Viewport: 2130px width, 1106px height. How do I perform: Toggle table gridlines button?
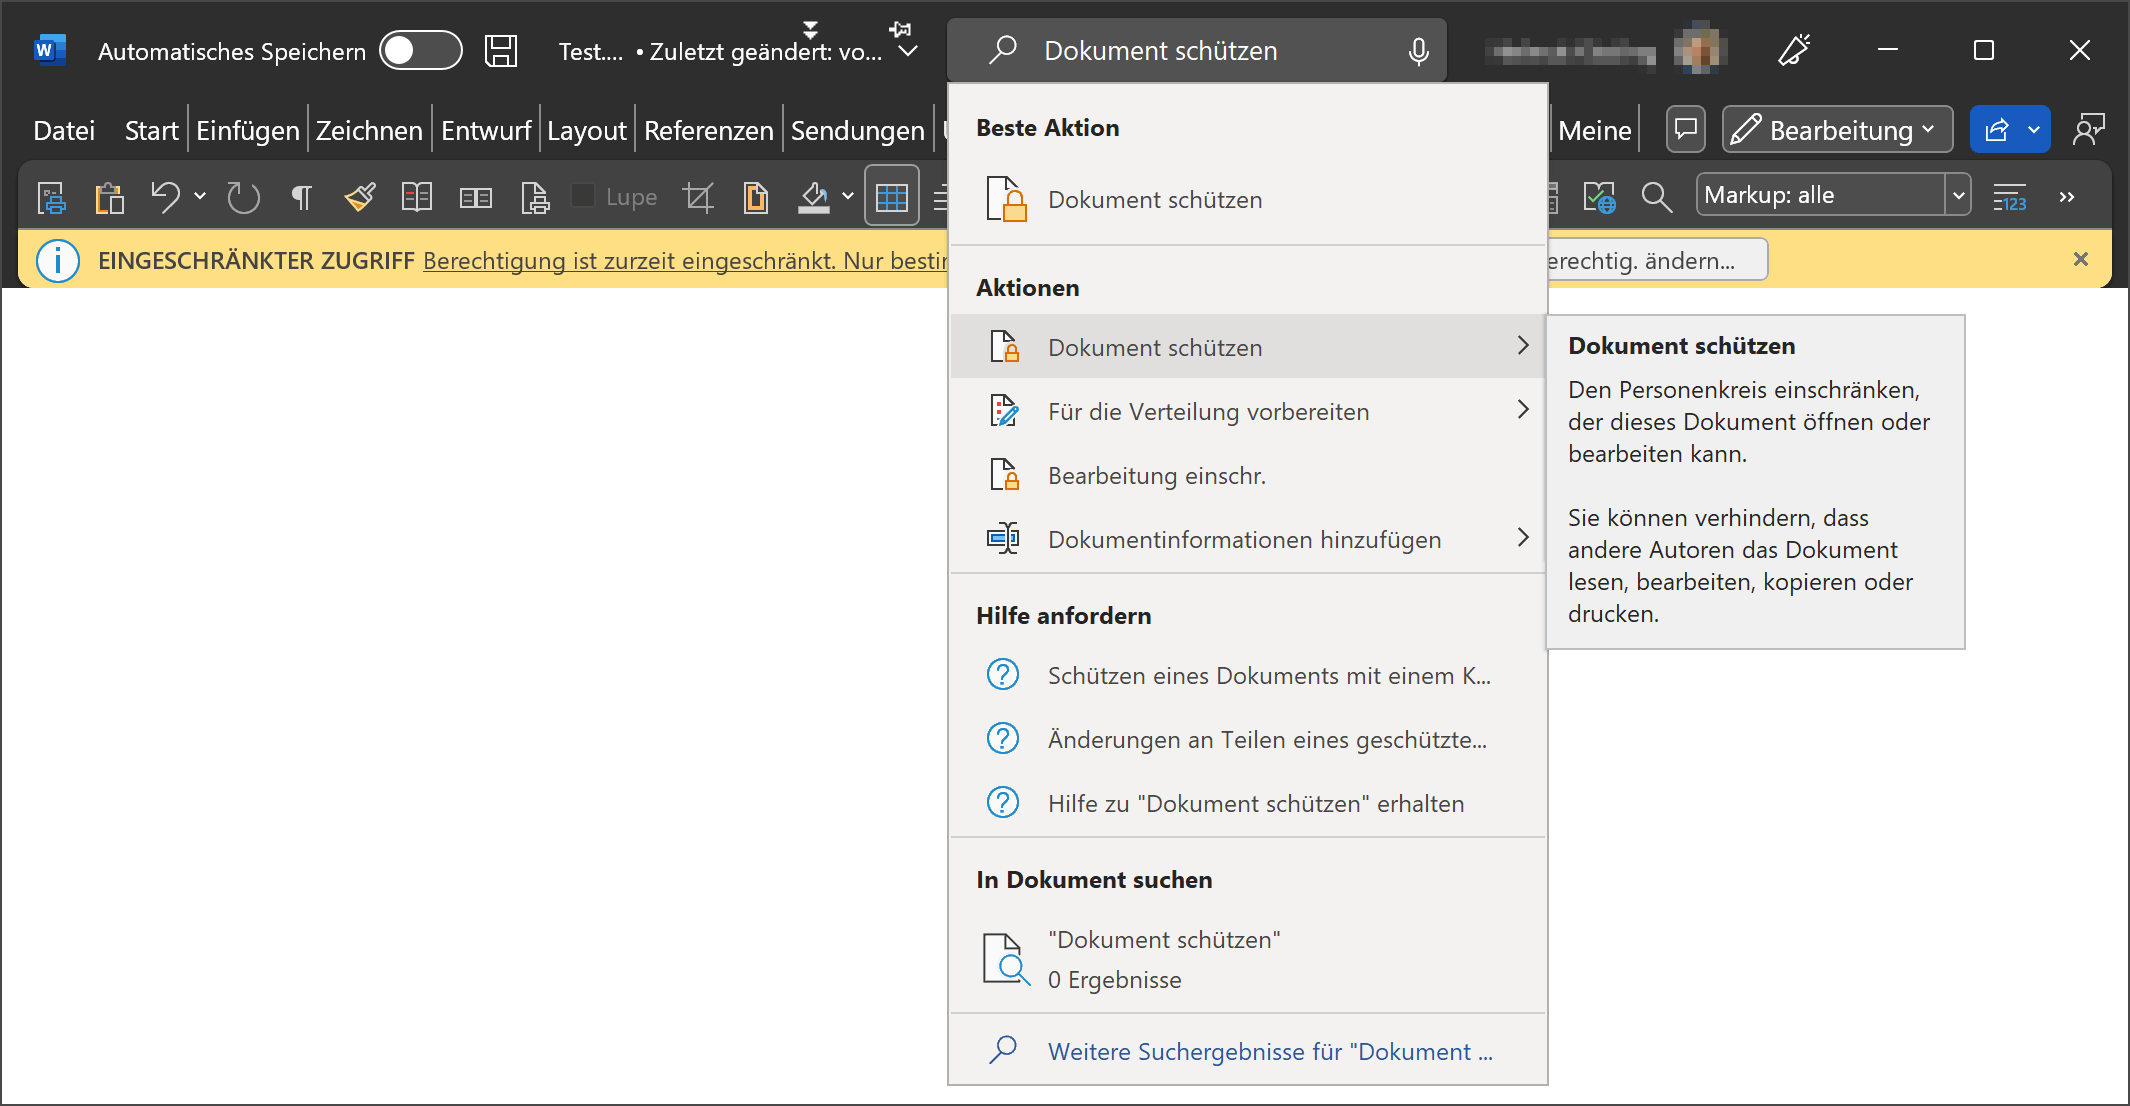[x=891, y=197]
